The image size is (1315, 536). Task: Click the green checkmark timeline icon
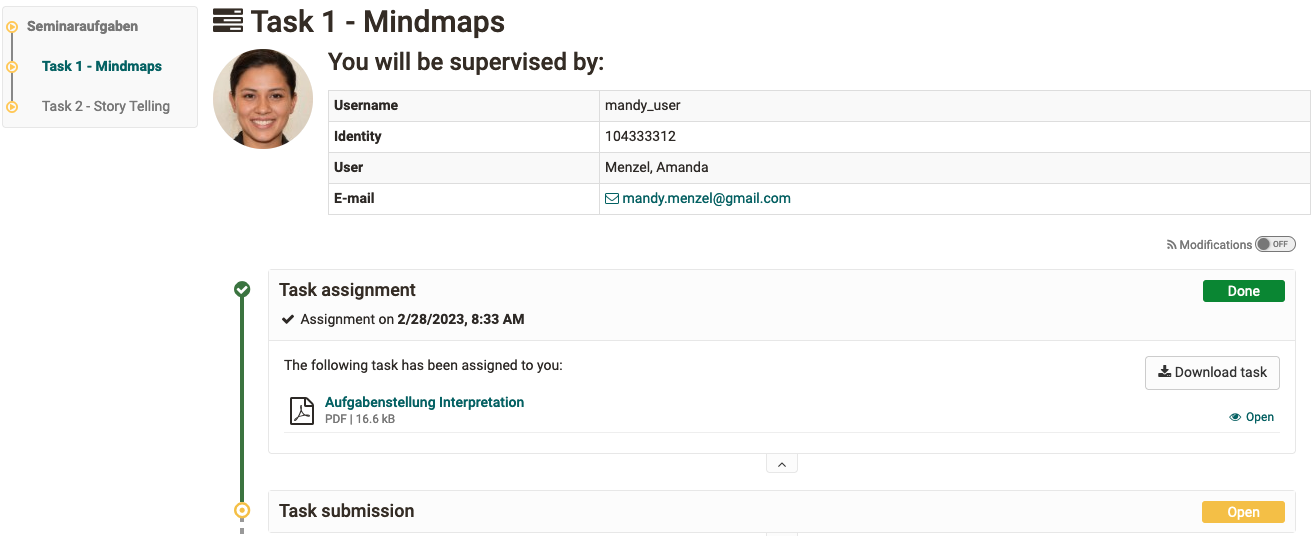click(242, 290)
